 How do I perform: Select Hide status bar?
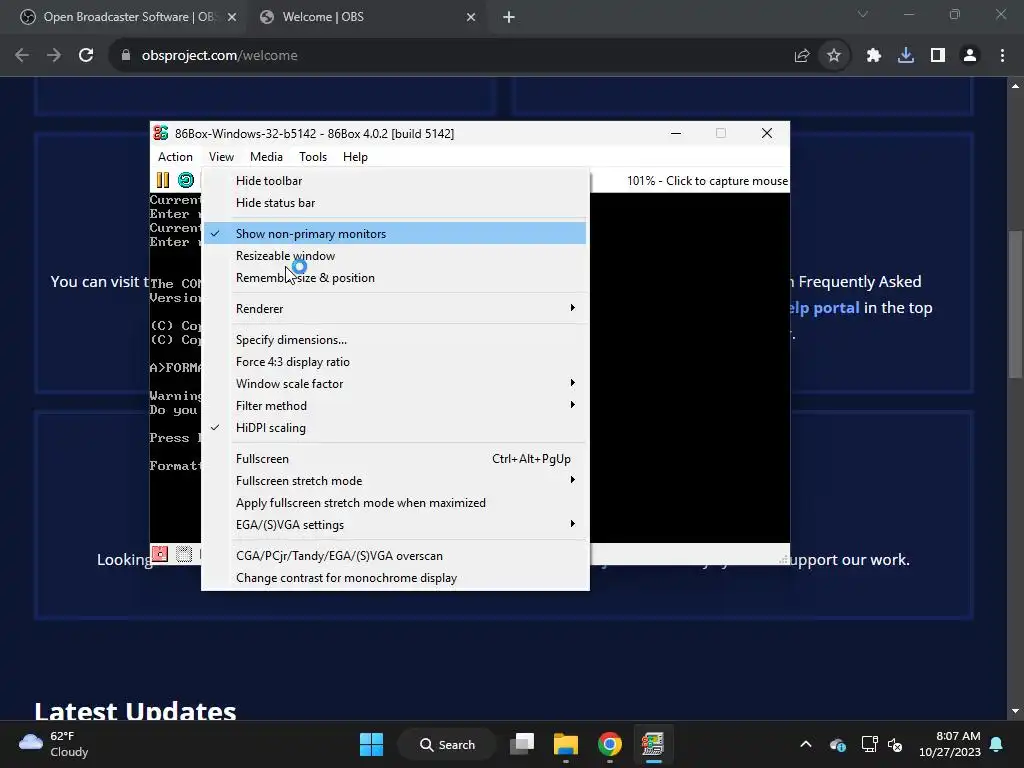click(395, 202)
